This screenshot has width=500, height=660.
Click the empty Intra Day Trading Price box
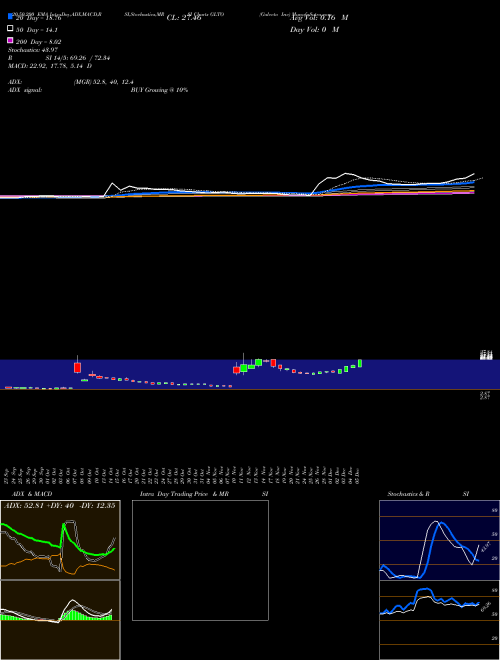(200, 560)
